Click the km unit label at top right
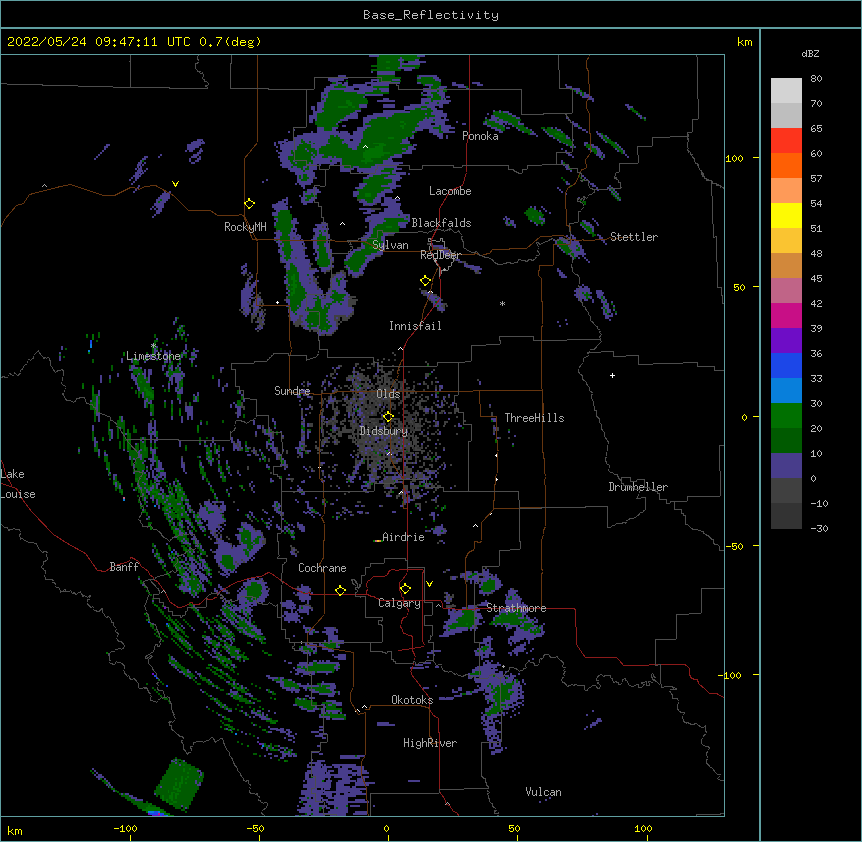Image resolution: width=862 pixels, height=842 pixels. [744, 42]
